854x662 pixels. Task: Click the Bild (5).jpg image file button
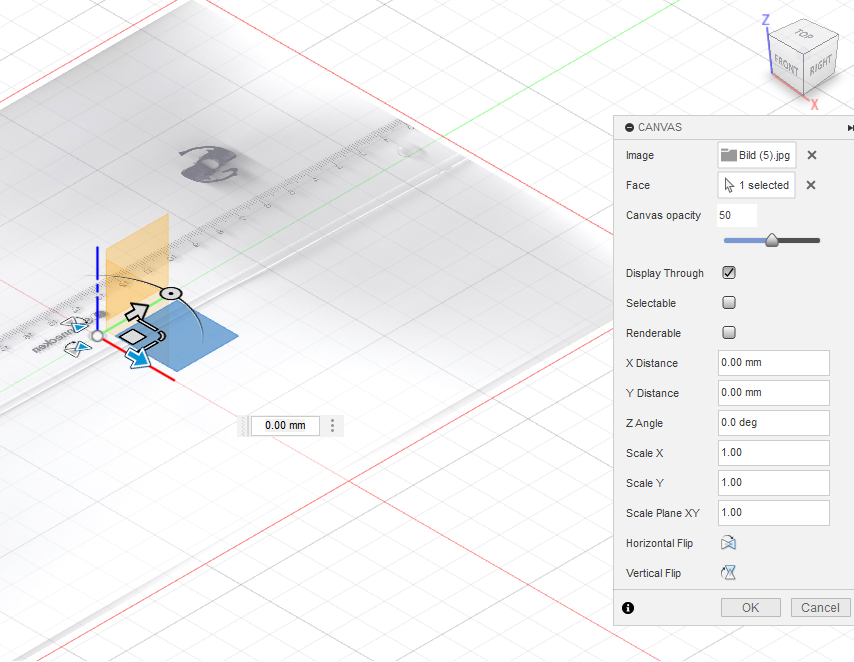757,155
